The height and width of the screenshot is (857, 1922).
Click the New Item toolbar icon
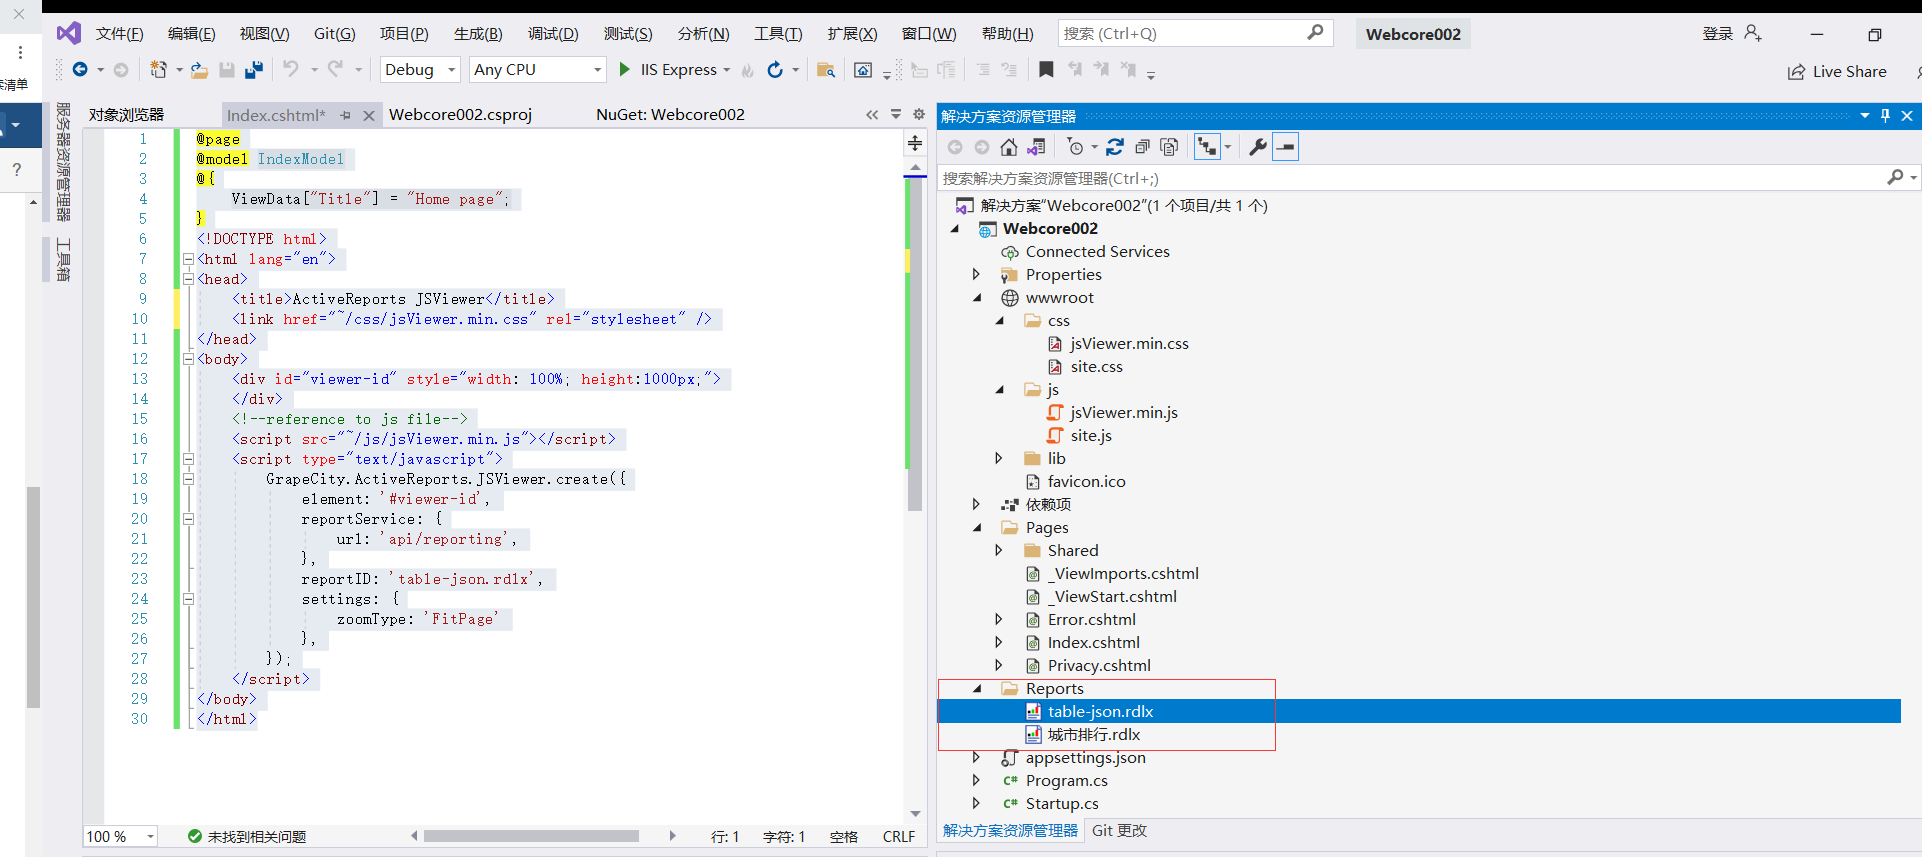158,70
